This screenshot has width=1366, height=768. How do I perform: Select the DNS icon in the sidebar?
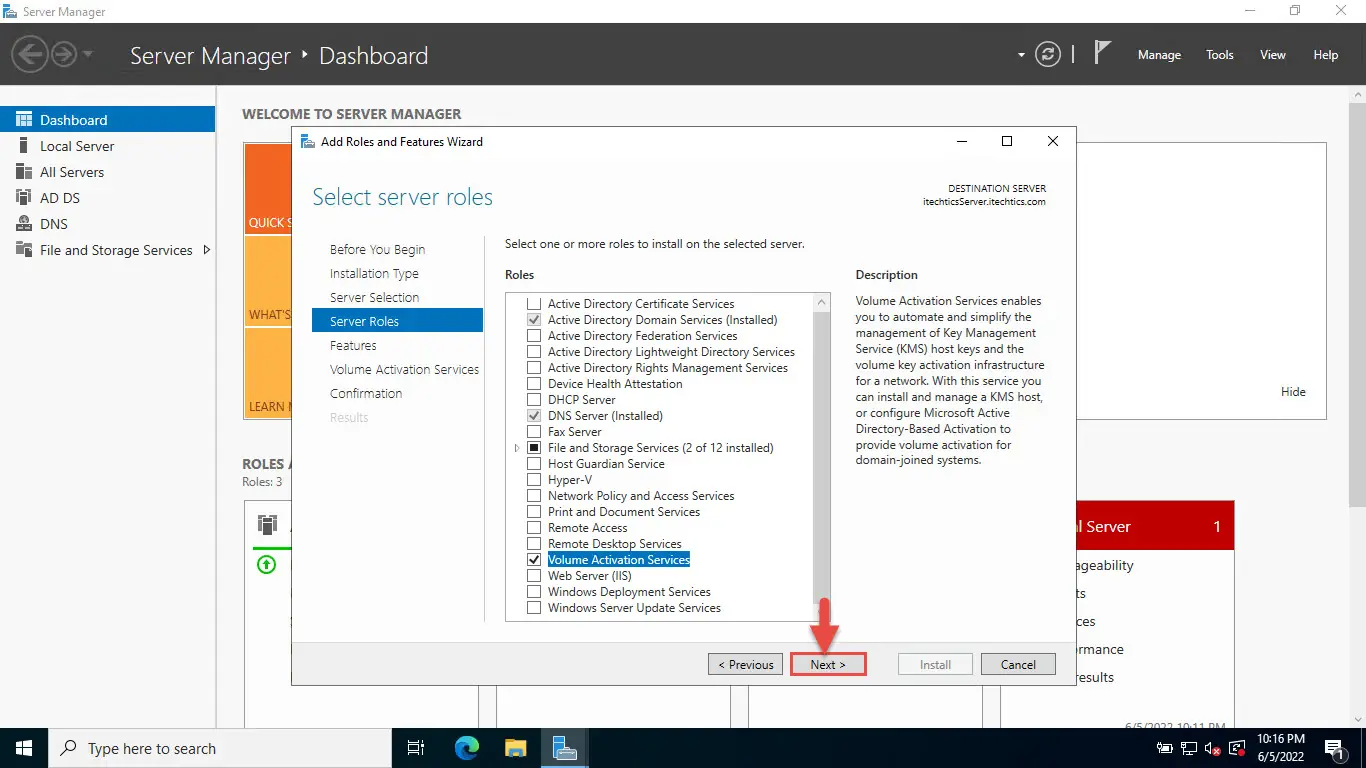pos(24,224)
